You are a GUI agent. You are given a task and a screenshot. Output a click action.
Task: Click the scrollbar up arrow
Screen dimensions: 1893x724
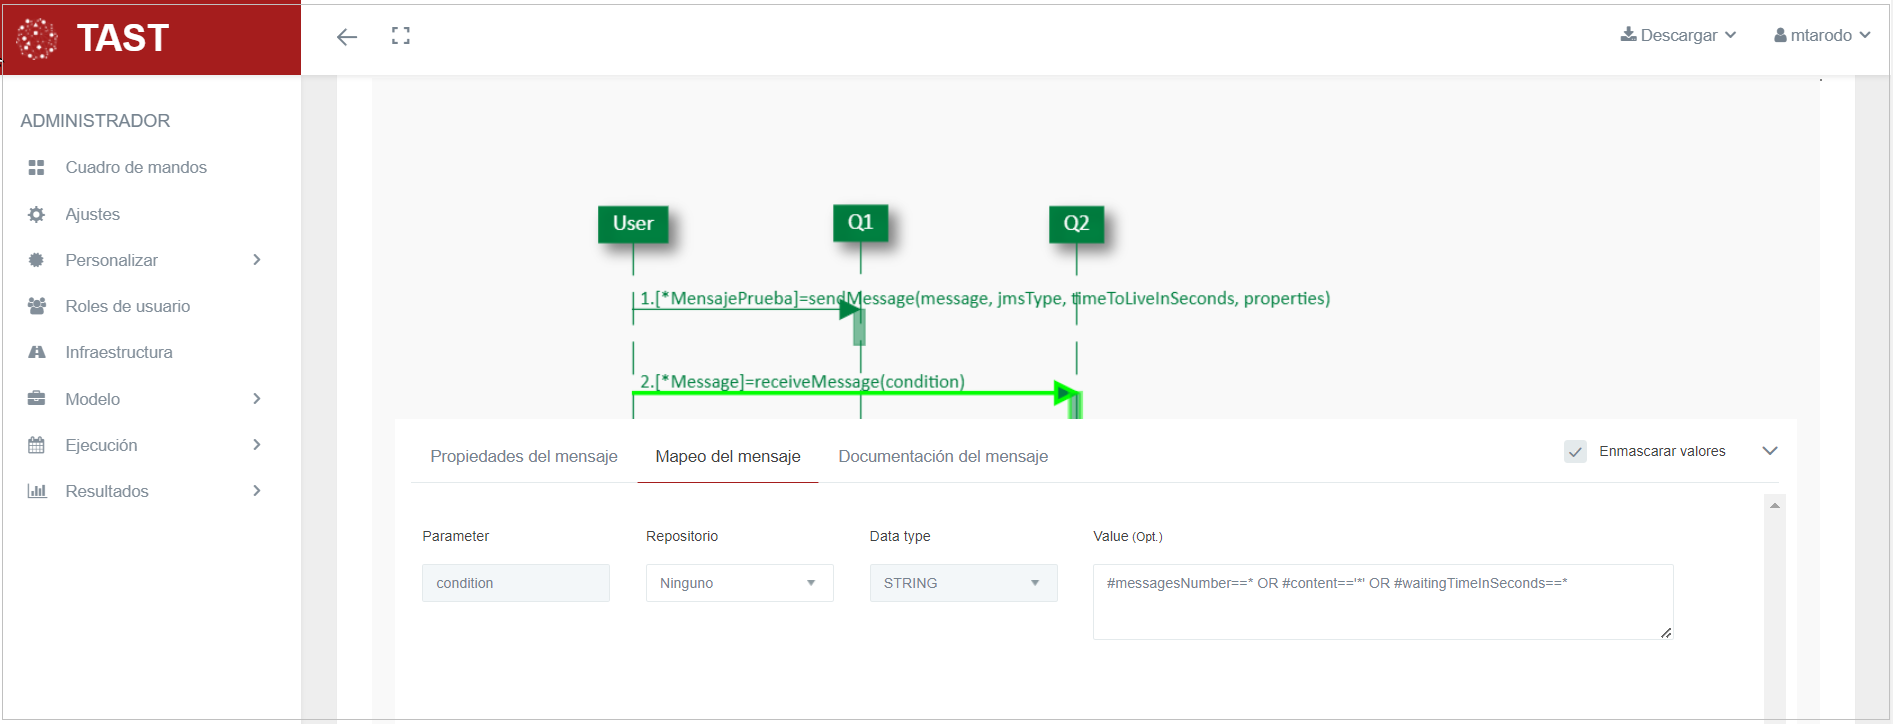(1774, 506)
